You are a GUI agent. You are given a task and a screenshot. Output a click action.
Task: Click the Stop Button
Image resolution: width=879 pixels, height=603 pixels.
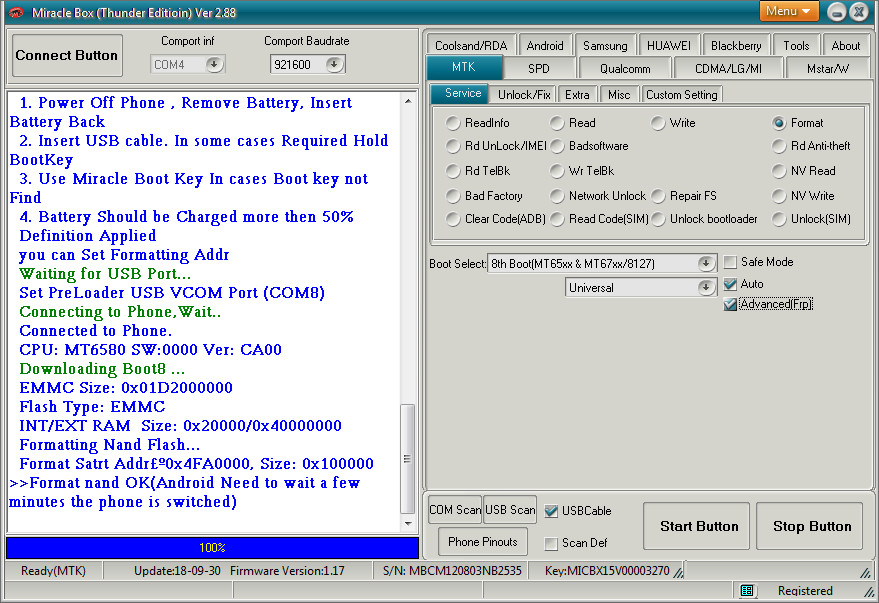coord(809,526)
